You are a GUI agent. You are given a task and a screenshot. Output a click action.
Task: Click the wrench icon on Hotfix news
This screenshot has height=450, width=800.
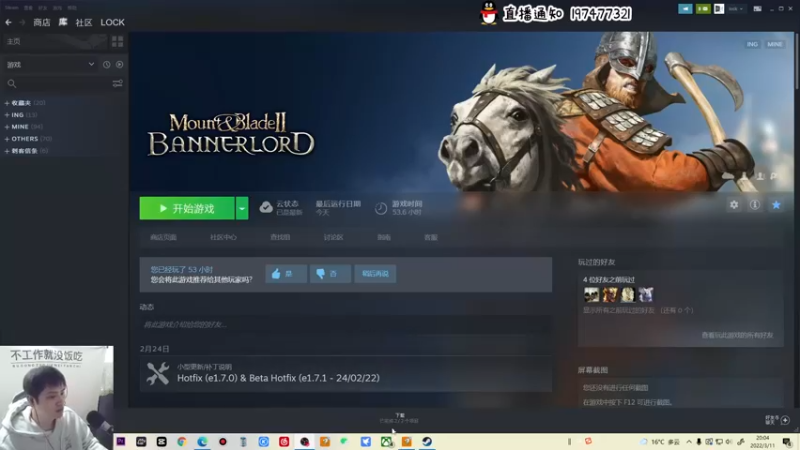point(158,373)
